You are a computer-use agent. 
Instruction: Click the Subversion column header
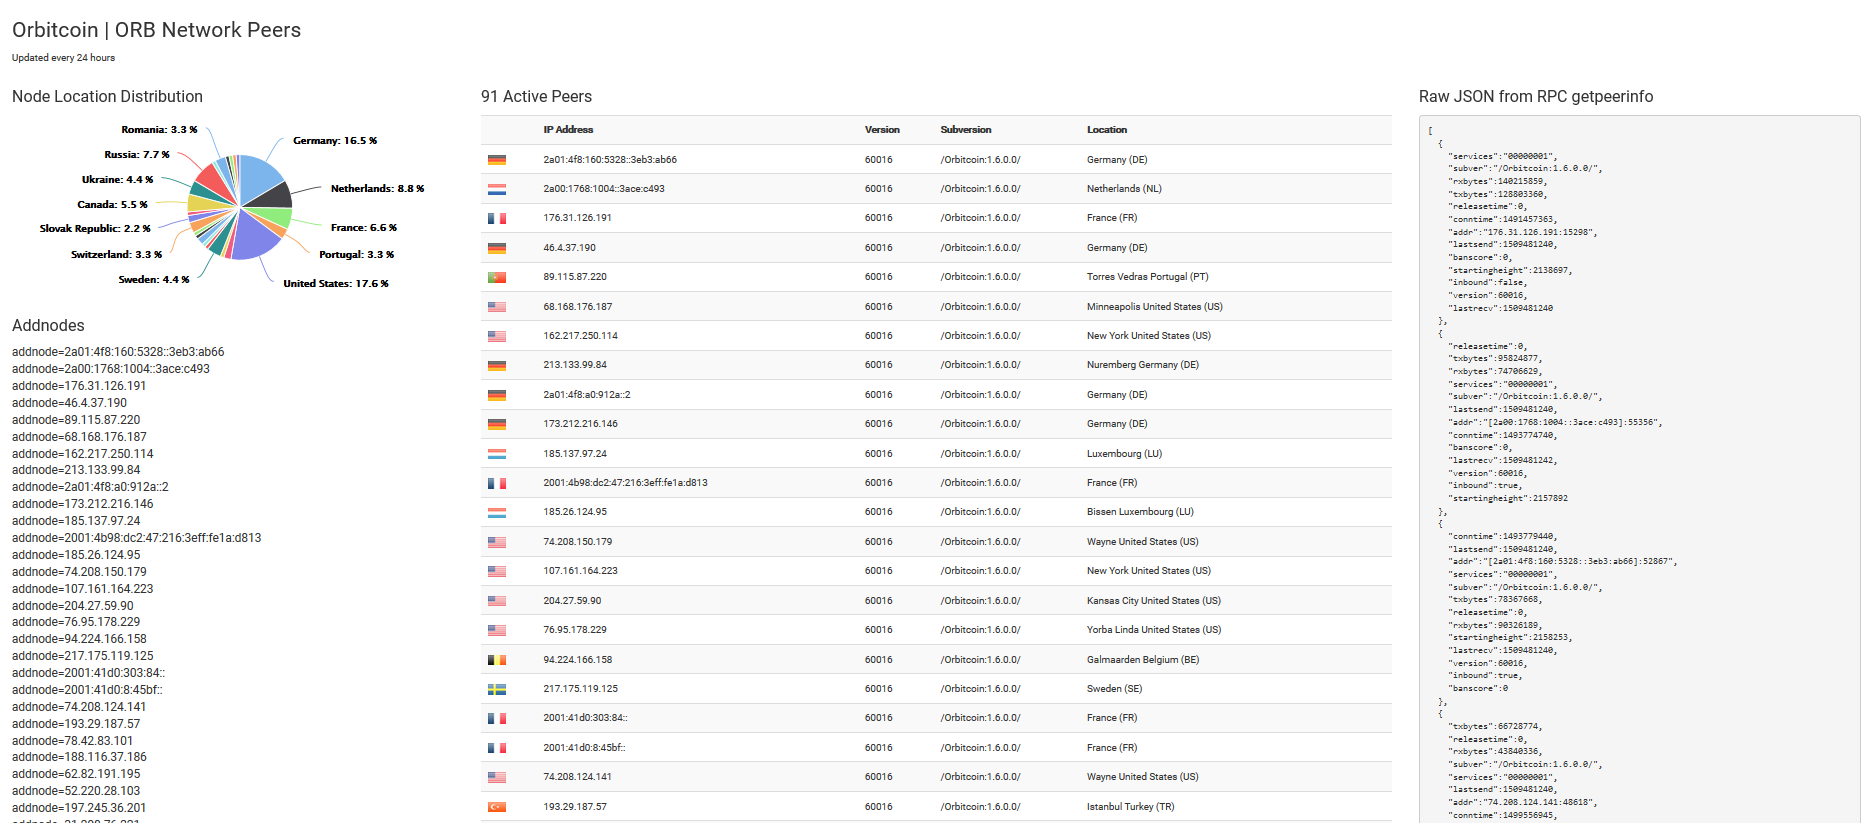[x=966, y=130]
